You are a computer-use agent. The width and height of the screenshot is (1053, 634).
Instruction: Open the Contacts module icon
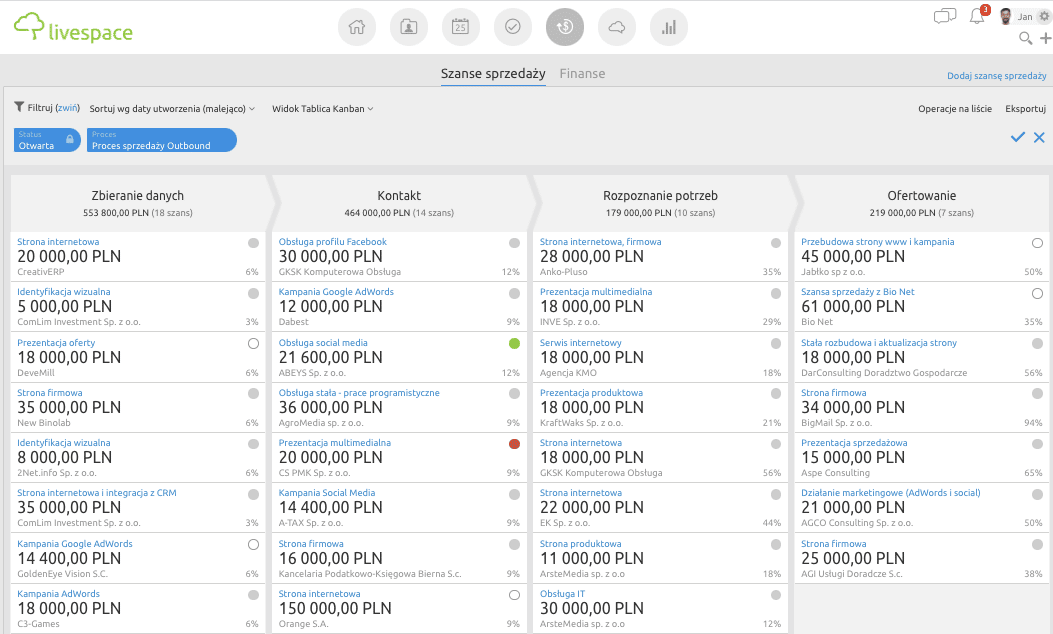408,27
